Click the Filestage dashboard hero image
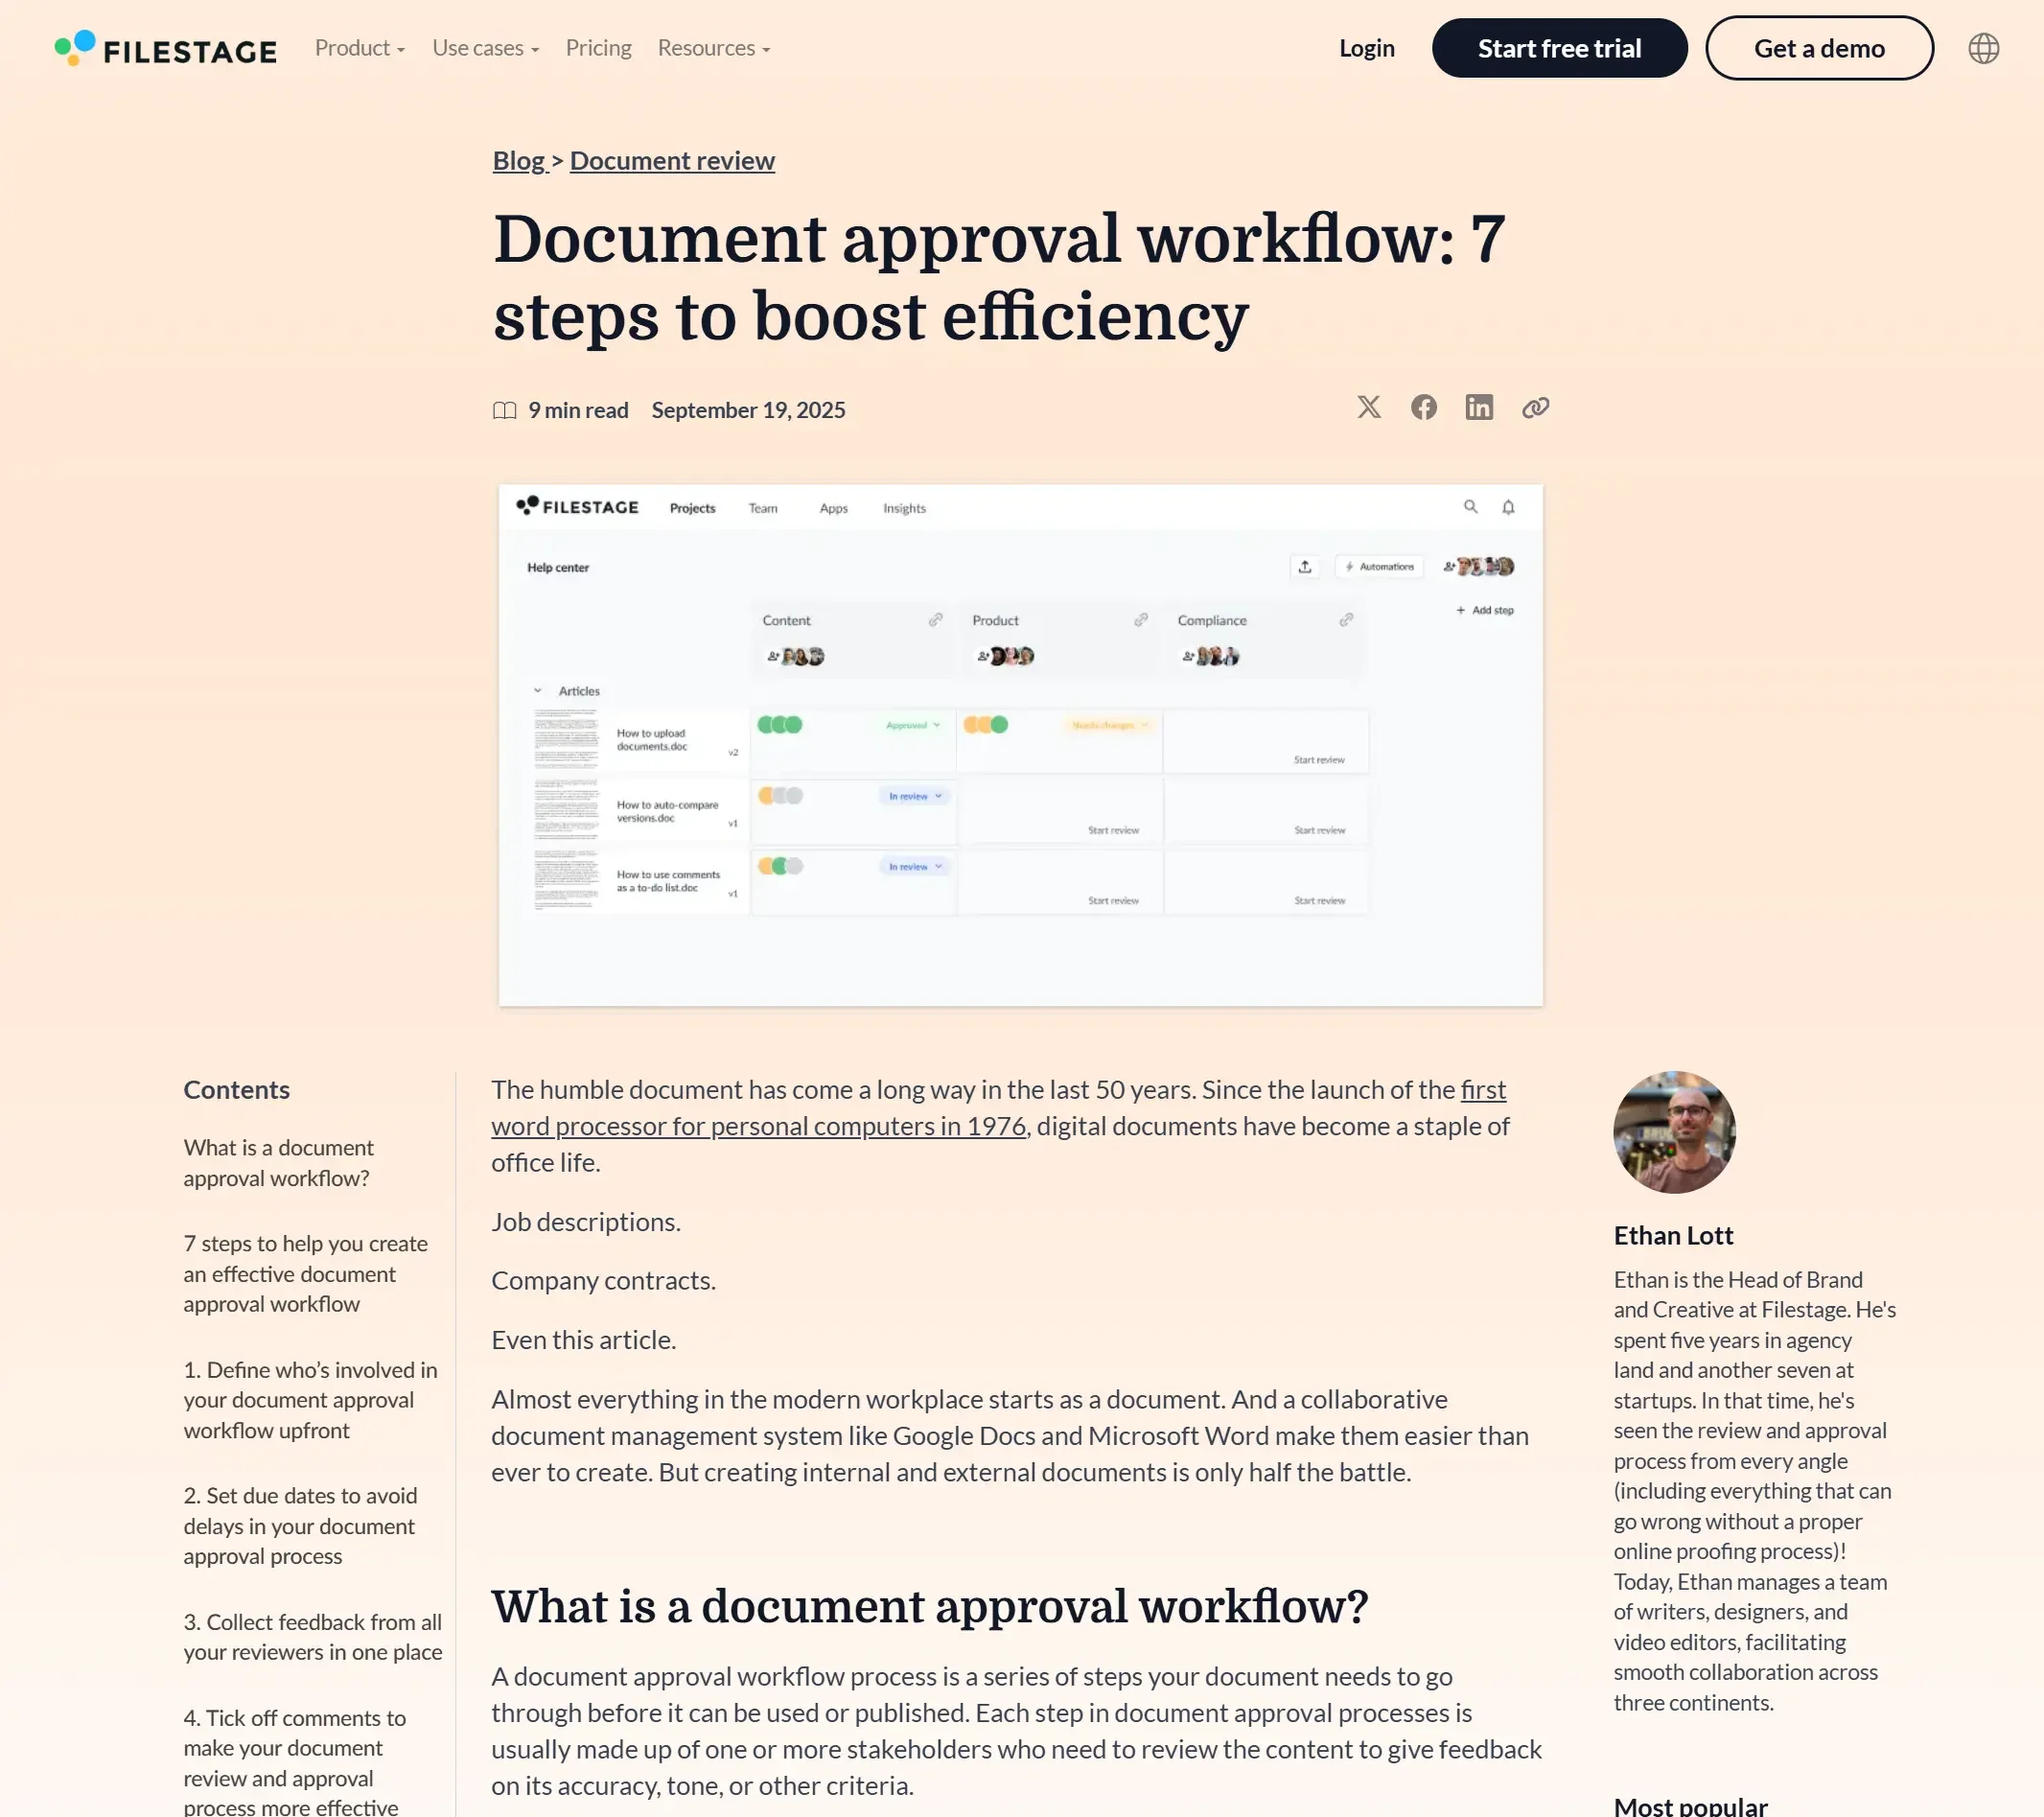Viewport: 2044px width, 1817px height. 1020,745
